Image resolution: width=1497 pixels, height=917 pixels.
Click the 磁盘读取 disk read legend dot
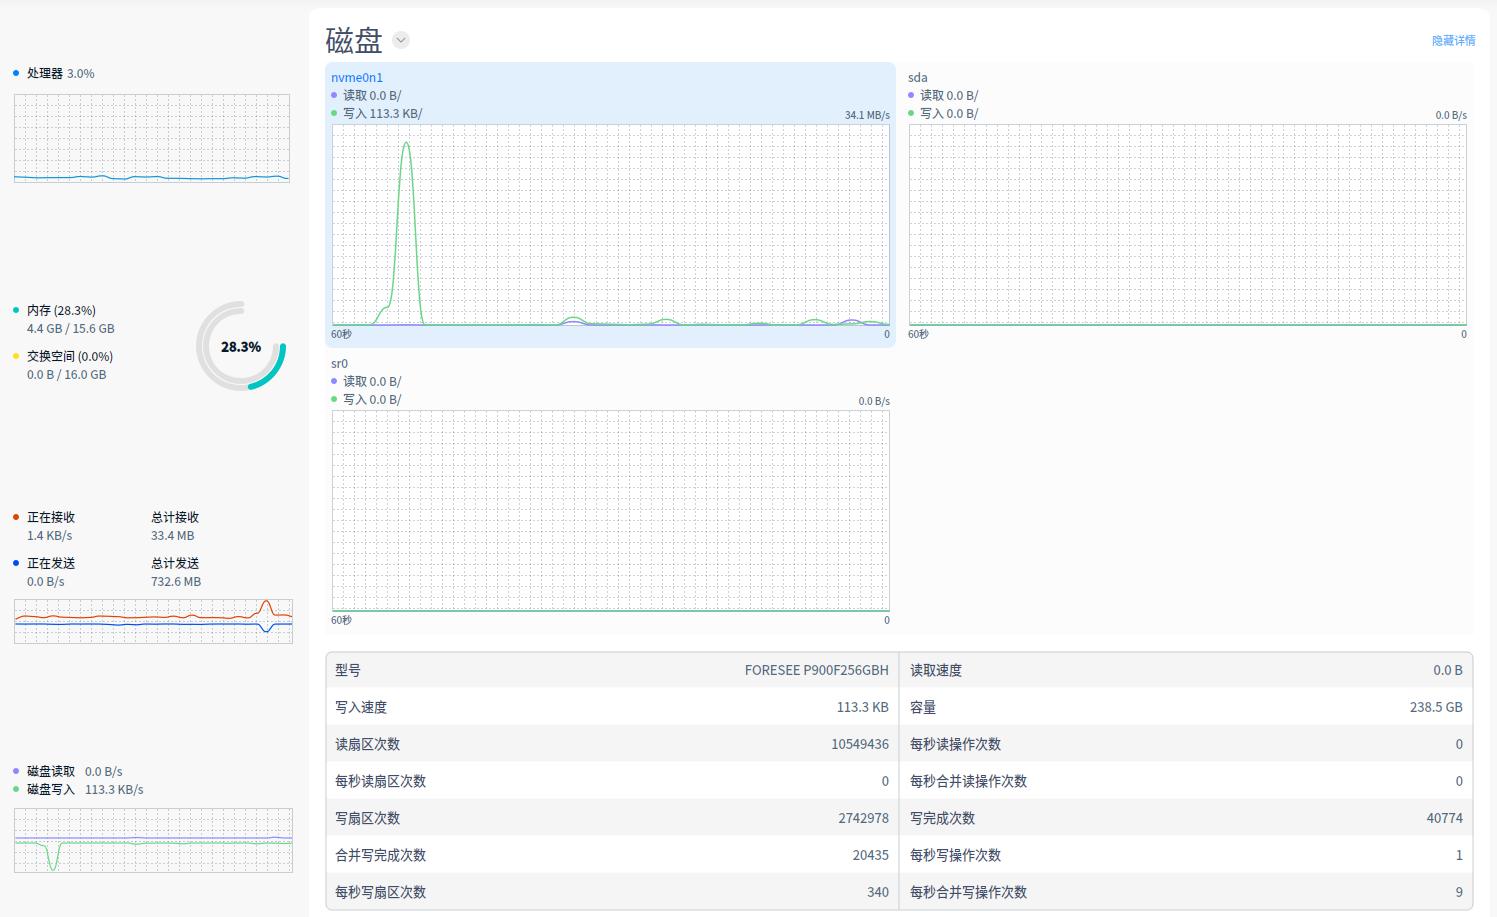coord(15,771)
